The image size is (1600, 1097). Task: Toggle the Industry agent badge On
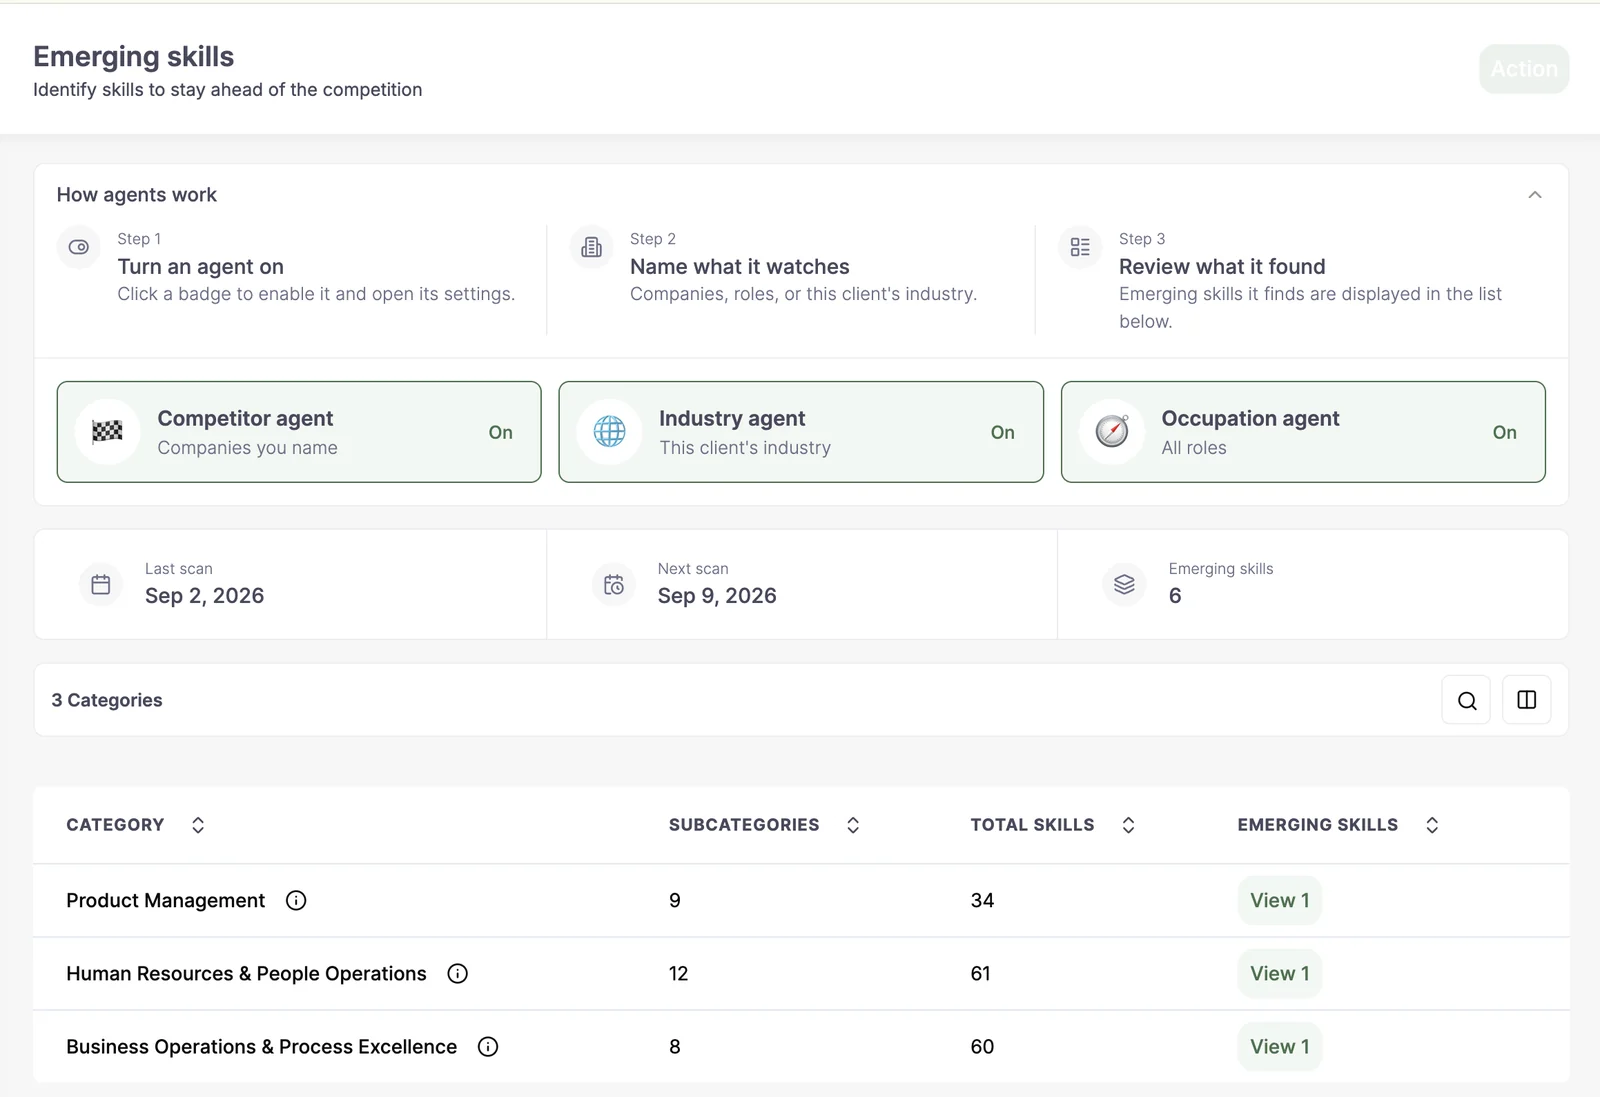click(801, 432)
